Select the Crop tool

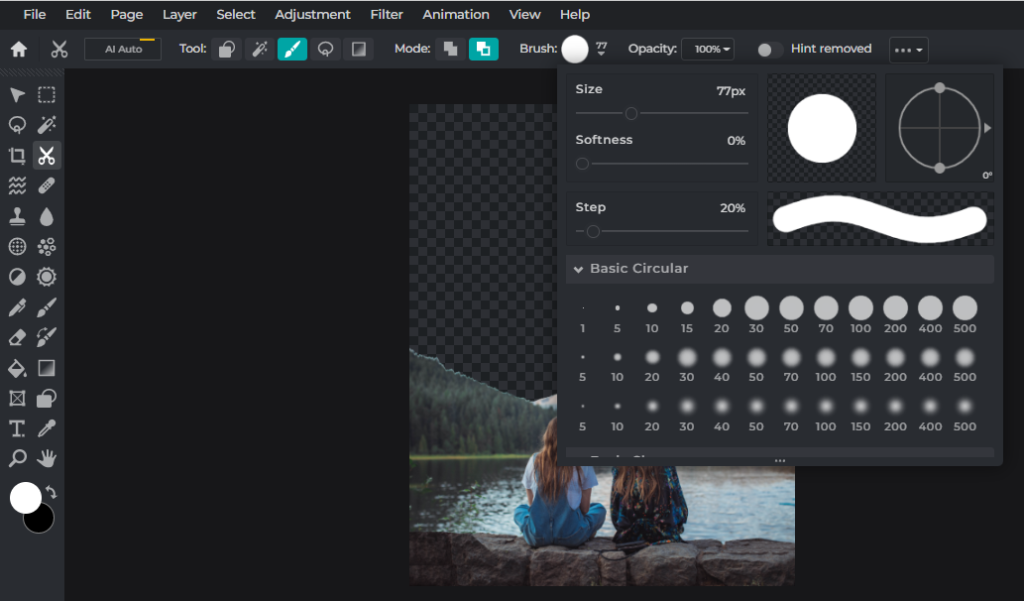click(17, 155)
